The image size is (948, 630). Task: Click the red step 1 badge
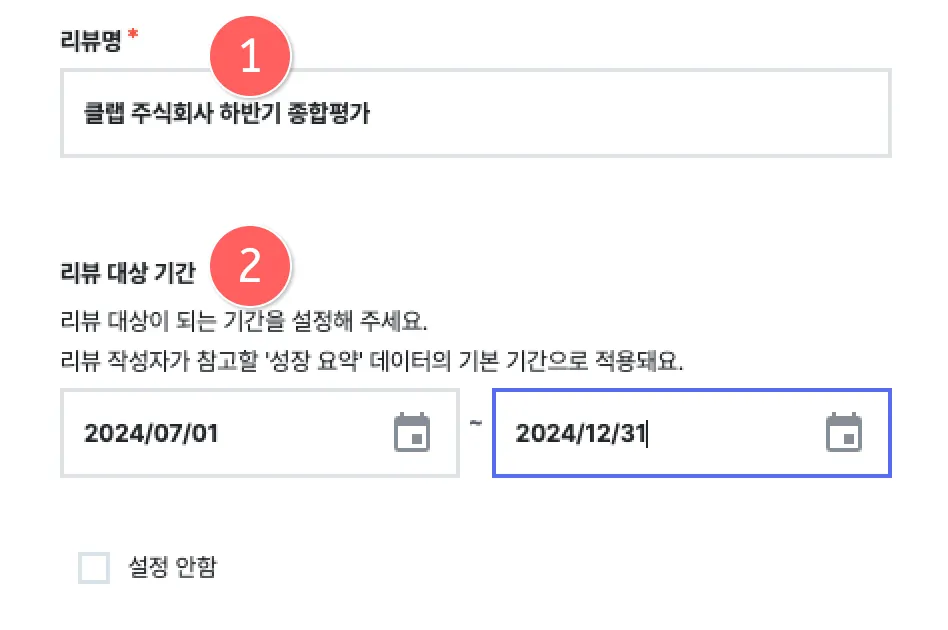coord(250,58)
